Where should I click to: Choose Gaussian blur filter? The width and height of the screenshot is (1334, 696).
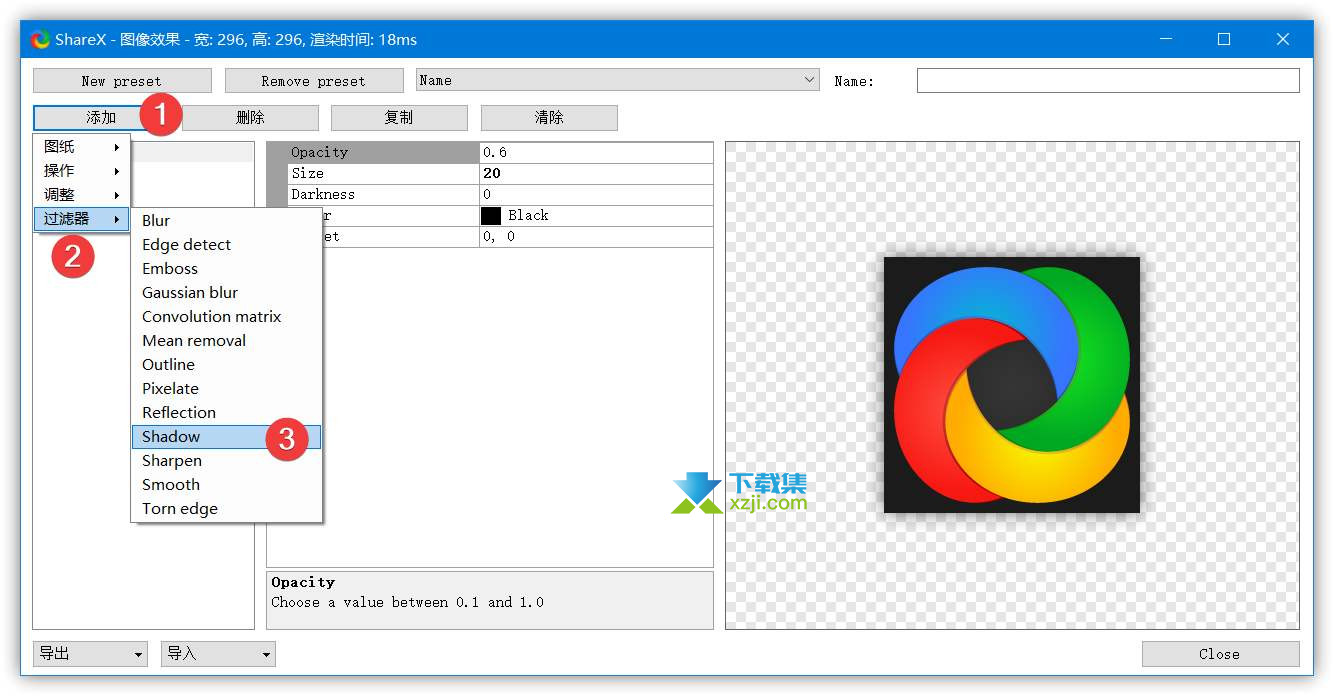(227, 293)
